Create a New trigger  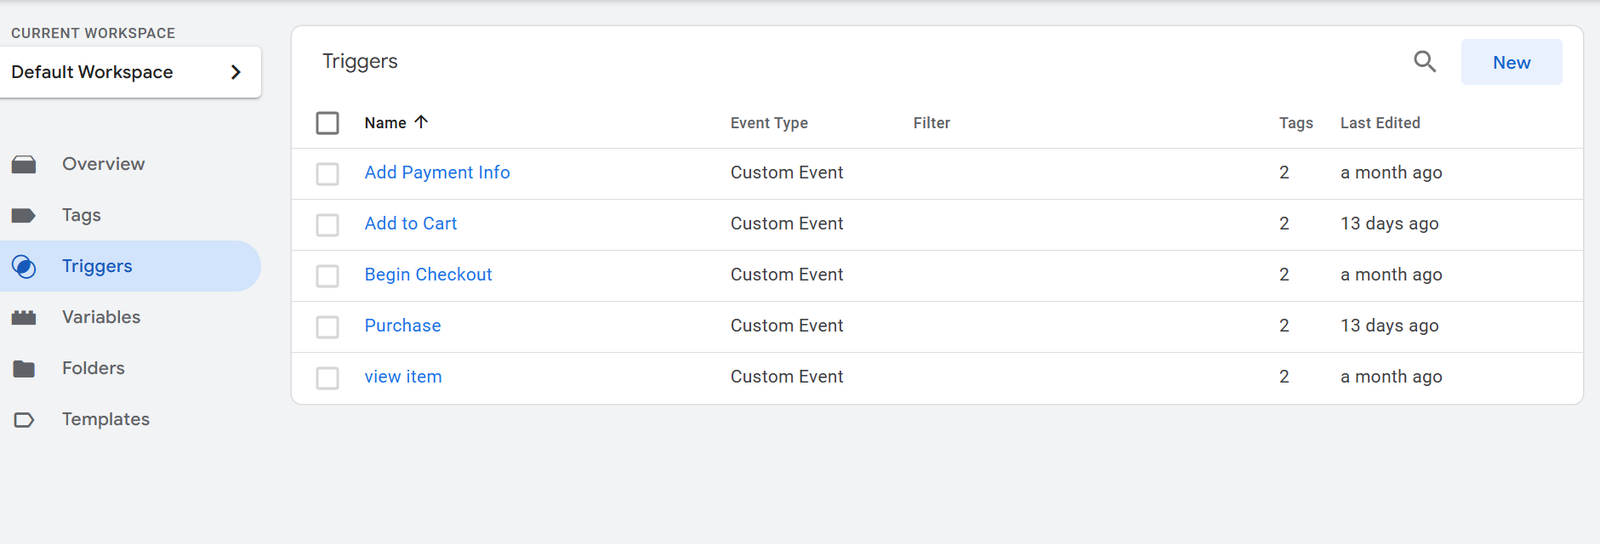click(x=1511, y=62)
